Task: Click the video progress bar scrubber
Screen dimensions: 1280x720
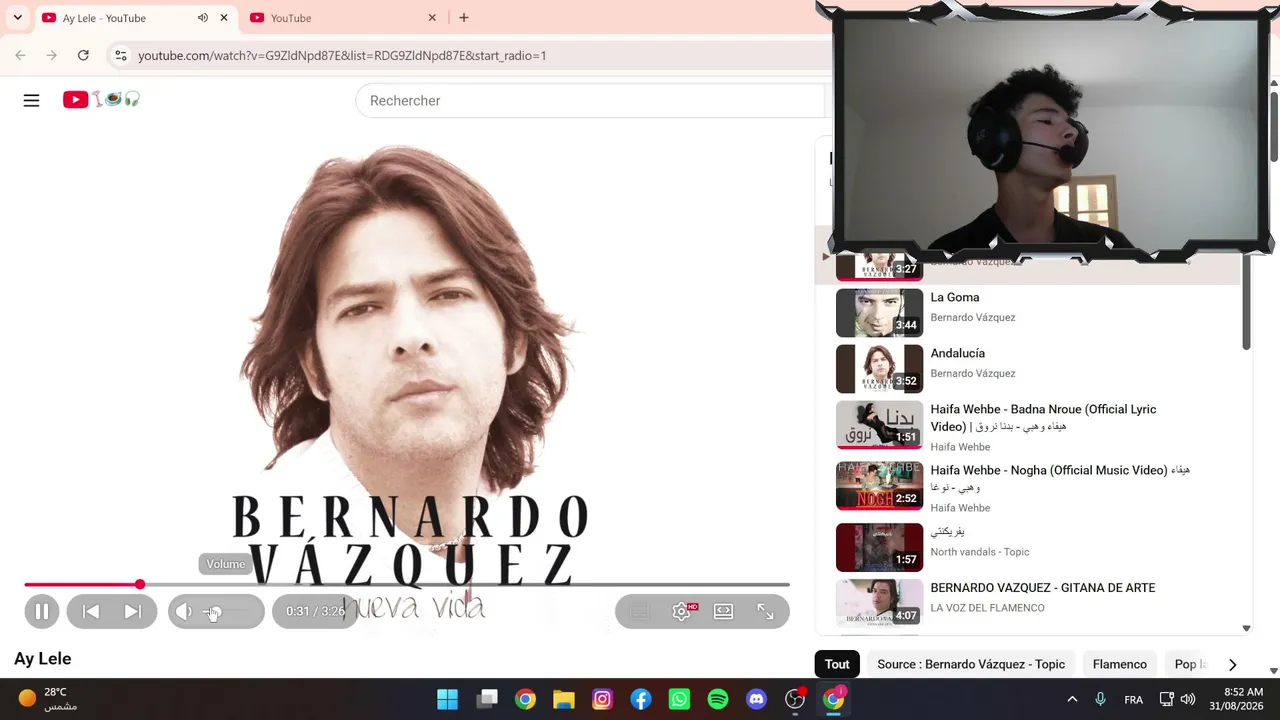Action: pos(140,584)
